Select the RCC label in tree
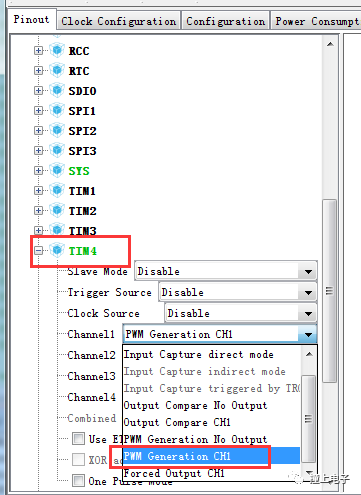Image resolution: width=361 pixels, height=495 pixels. point(79,51)
